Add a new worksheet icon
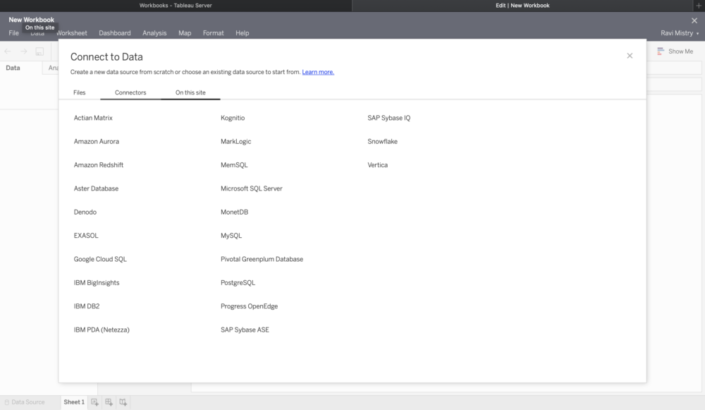 coord(94,402)
